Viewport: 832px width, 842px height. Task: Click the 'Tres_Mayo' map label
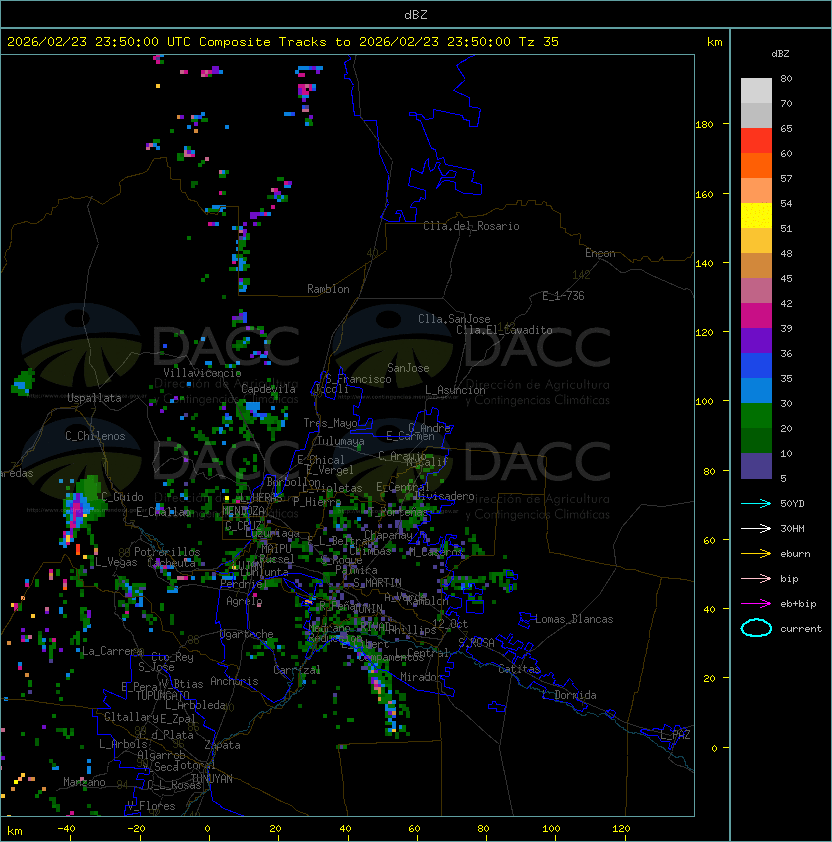pyautogui.click(x=330, y=423)
